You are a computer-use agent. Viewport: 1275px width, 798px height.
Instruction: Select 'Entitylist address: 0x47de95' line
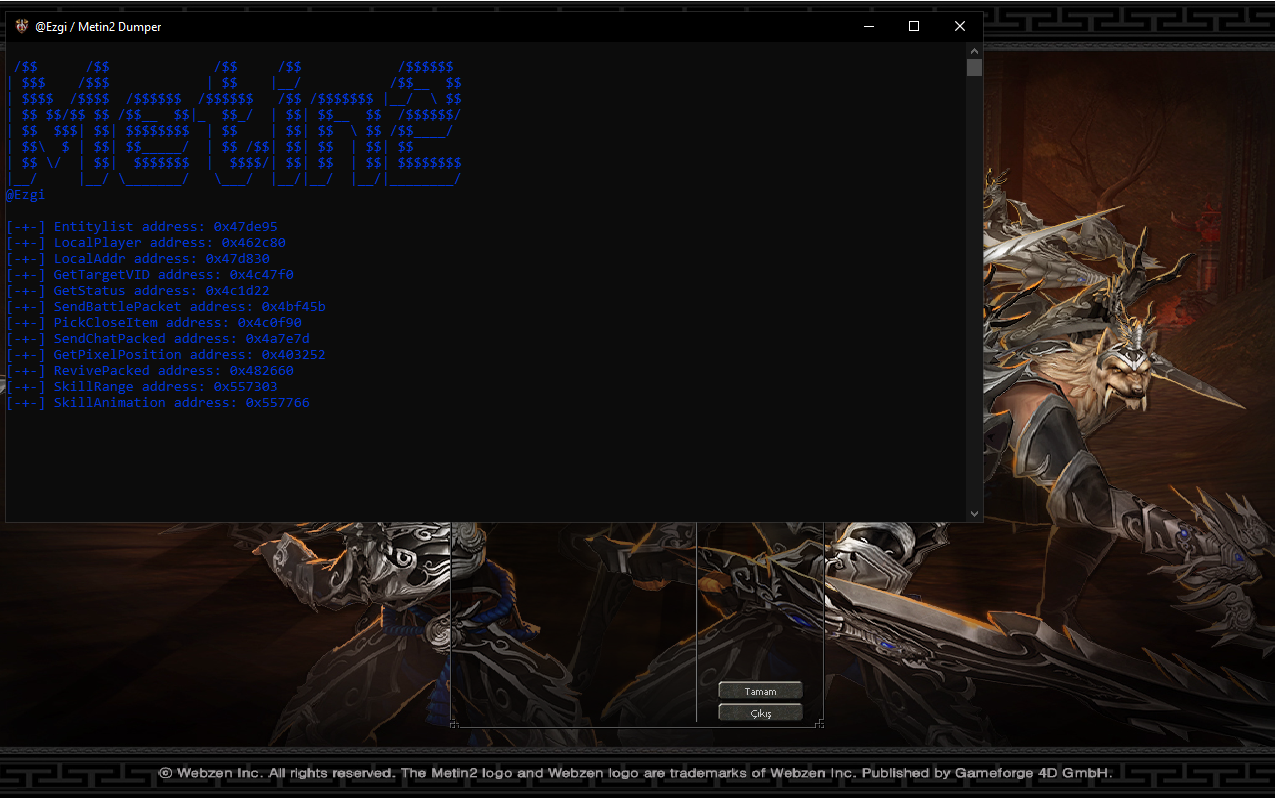click(x=142, y=227)
